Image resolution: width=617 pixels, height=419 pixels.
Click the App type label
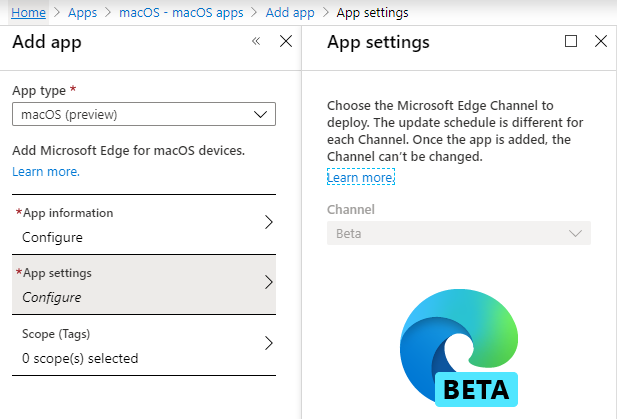pyautogui.click(x=39, y=90)
